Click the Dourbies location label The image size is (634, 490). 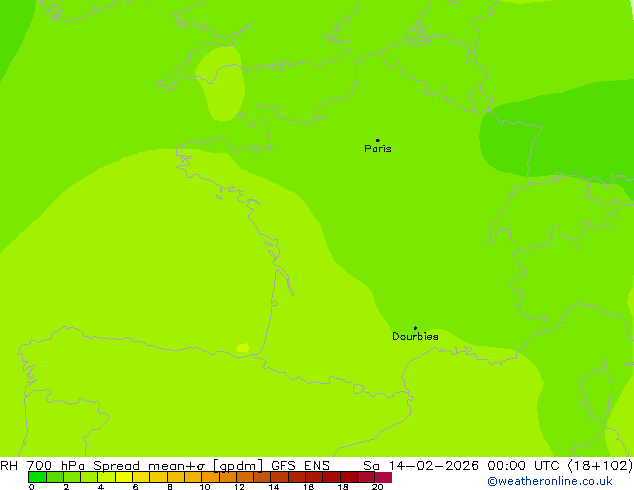[x=415, y=336]
